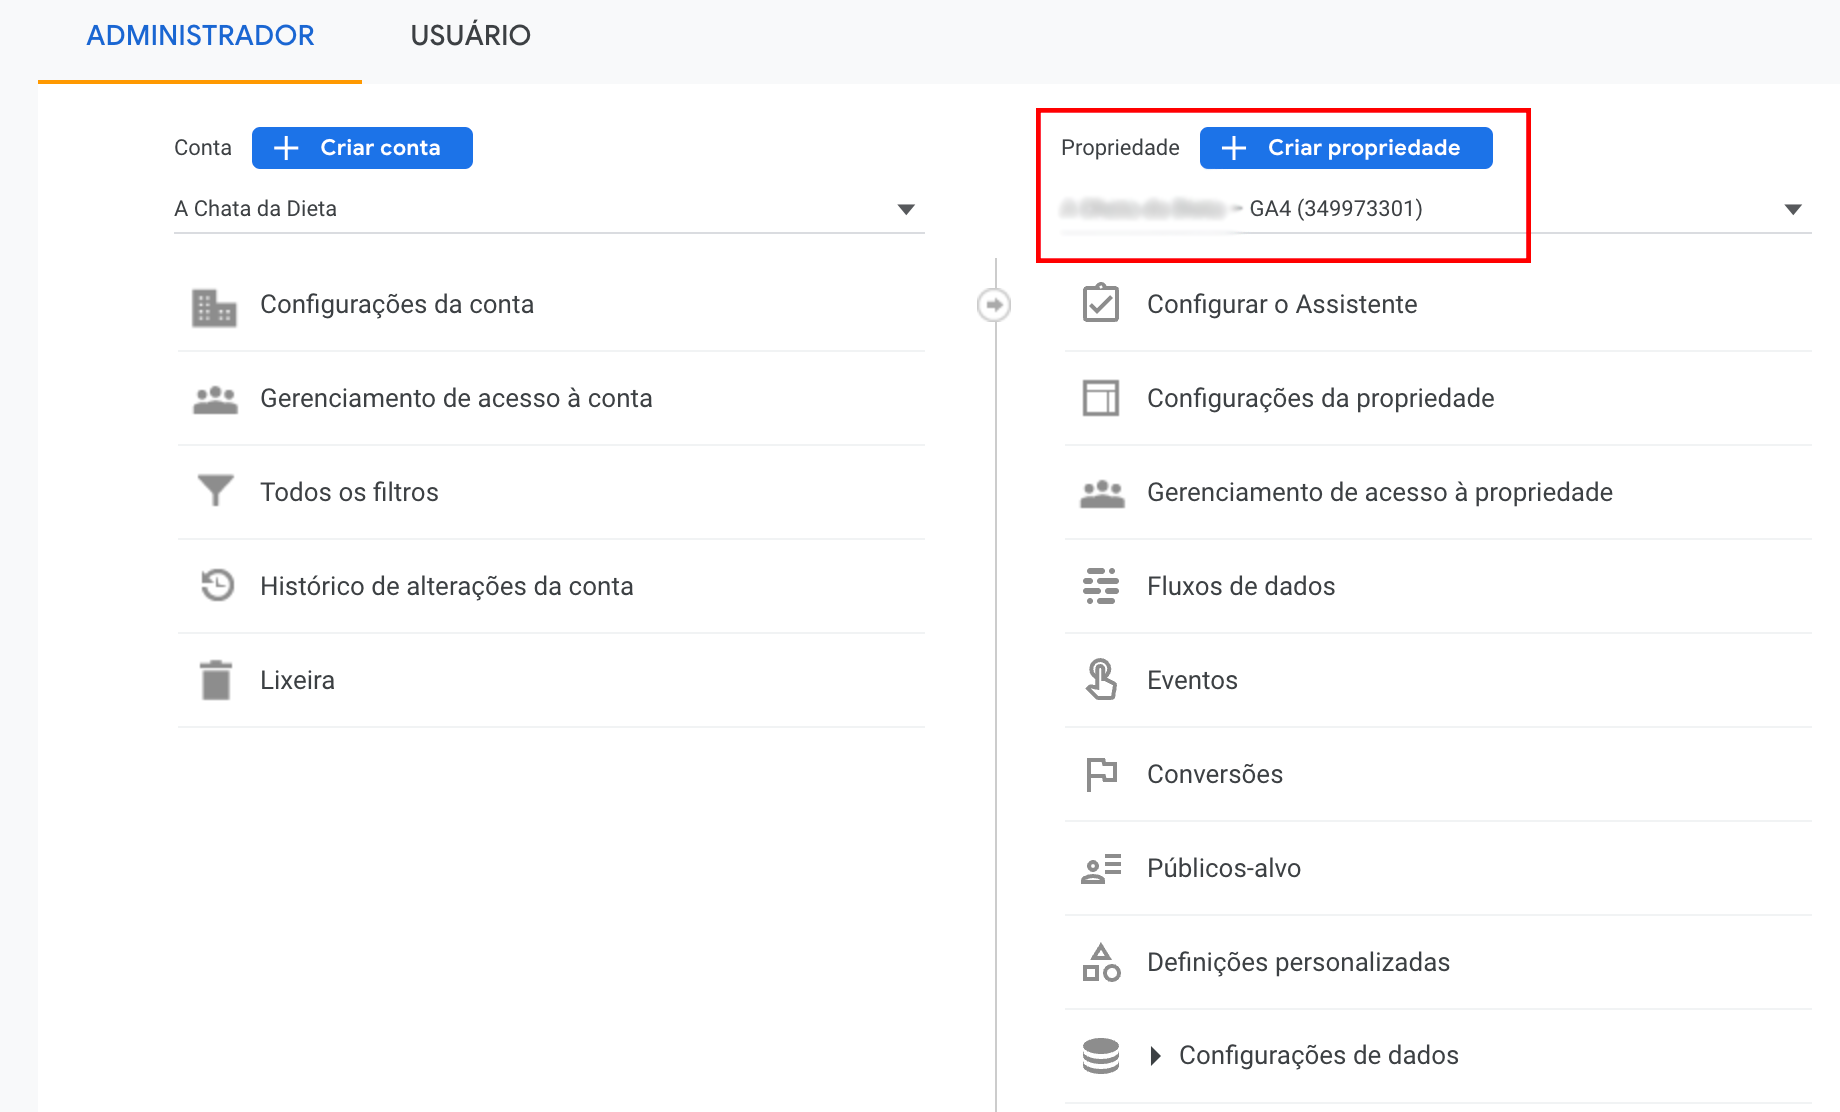Click the Fluxos de dados icon
Viewport: 1840px width, 1112px height.
pyautogui.click(x=1100, y=586)
